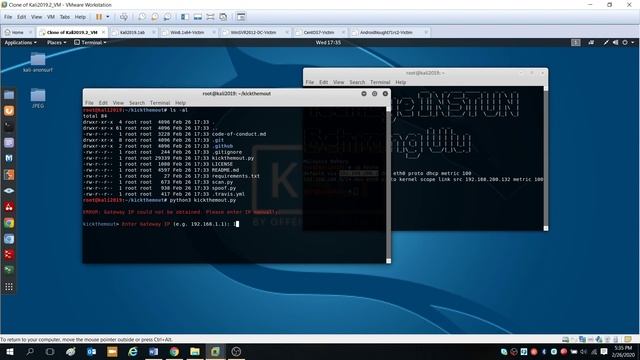Open Internet Explorer from the taskbar
The height and width of the screenshot is (360, 640).
[133, 351]
